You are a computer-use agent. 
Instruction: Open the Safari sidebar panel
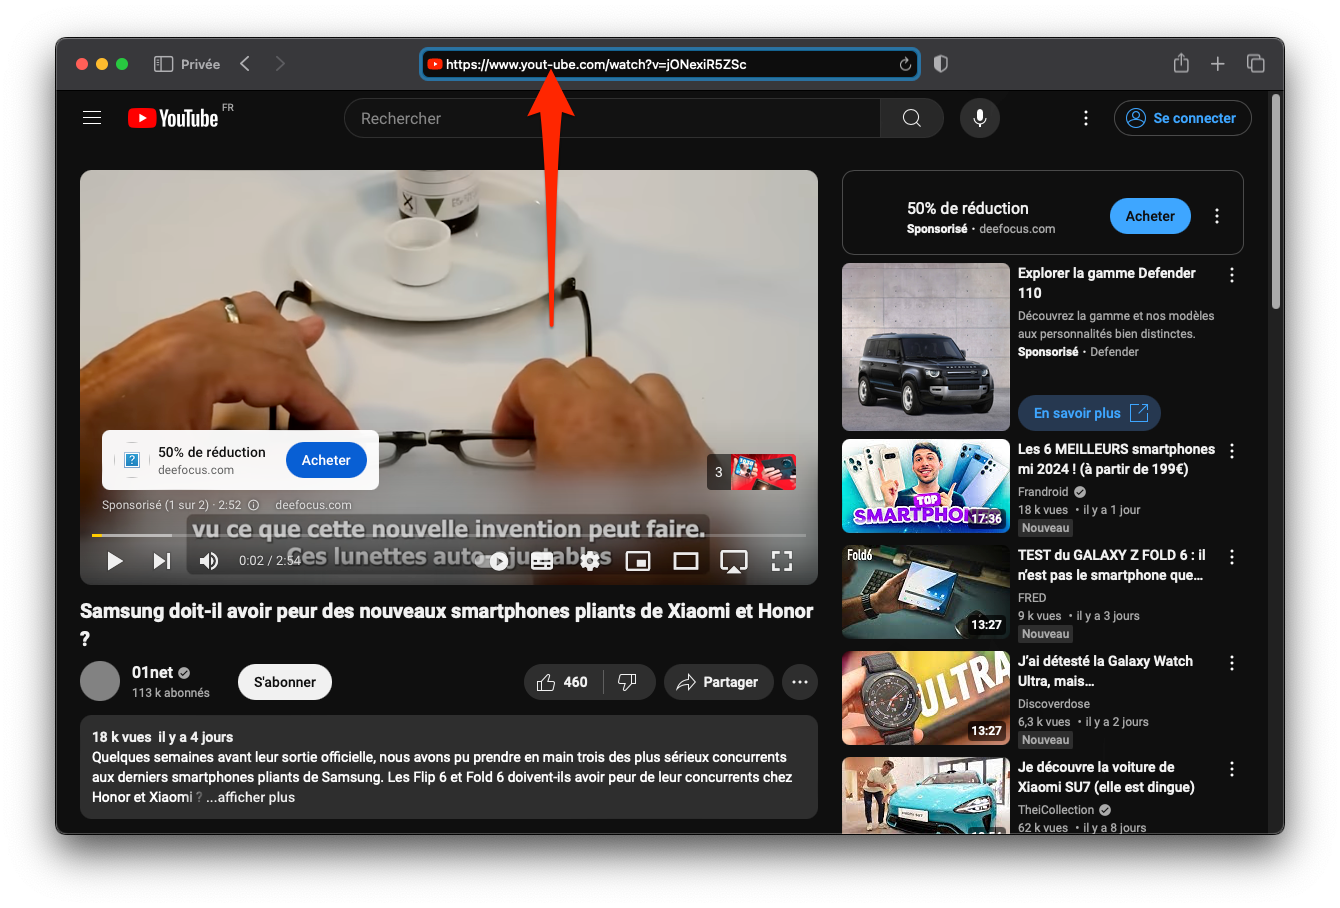coord(163,64)
